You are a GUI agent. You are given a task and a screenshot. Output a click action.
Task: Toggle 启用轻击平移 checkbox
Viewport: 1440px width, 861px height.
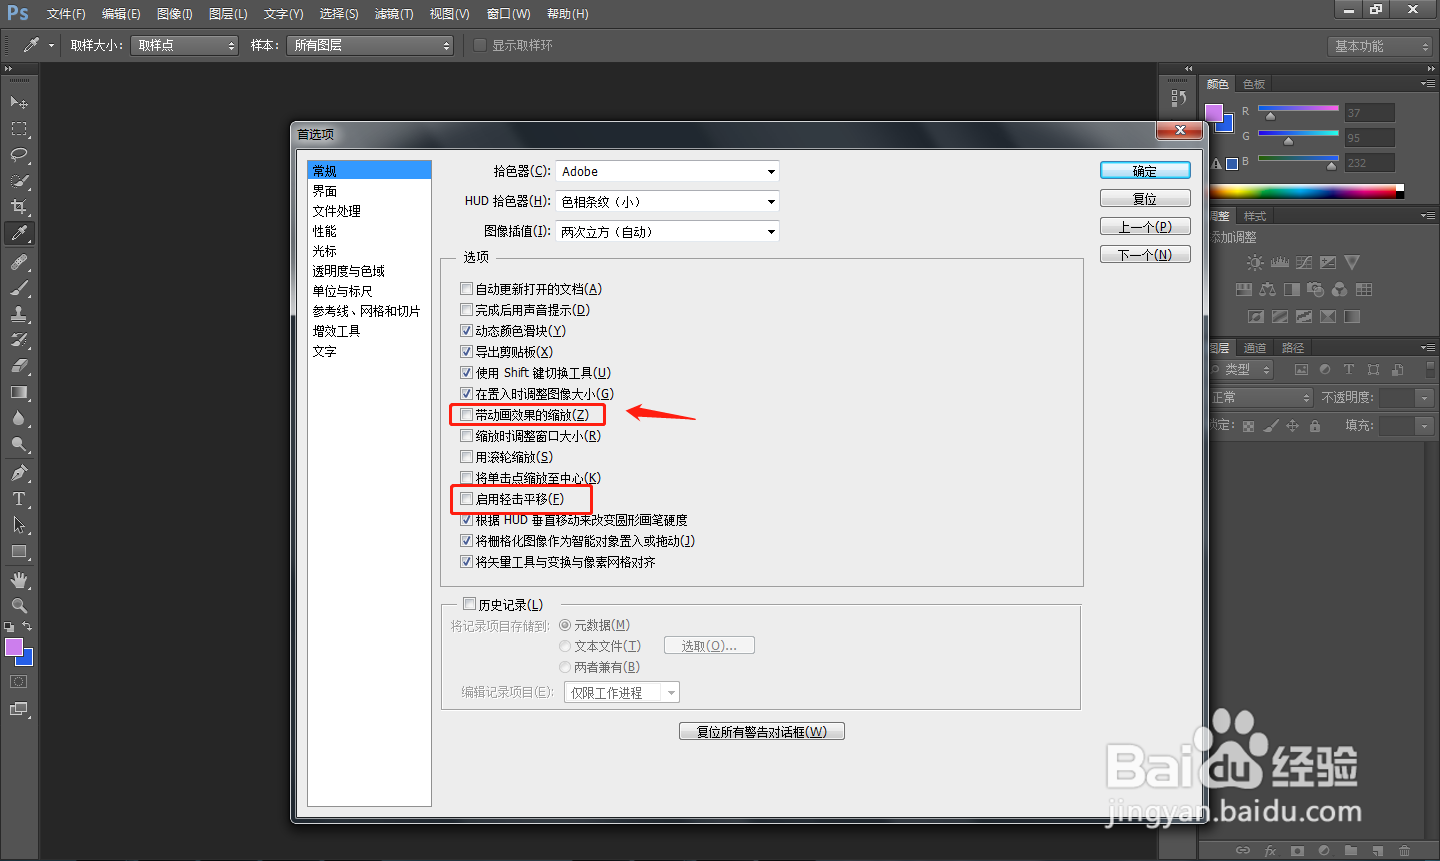tap(466, 499)
